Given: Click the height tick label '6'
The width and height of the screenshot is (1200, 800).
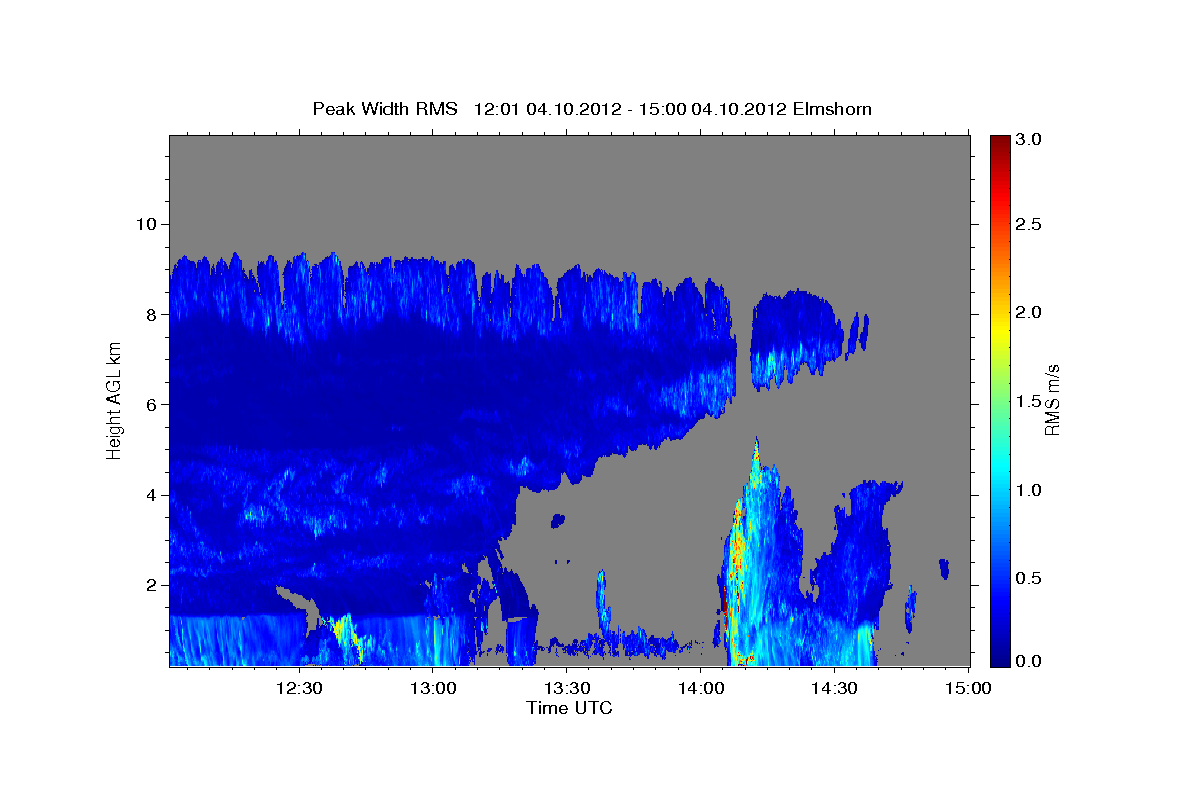Looking at the screenshot, I should click(150, 404).
